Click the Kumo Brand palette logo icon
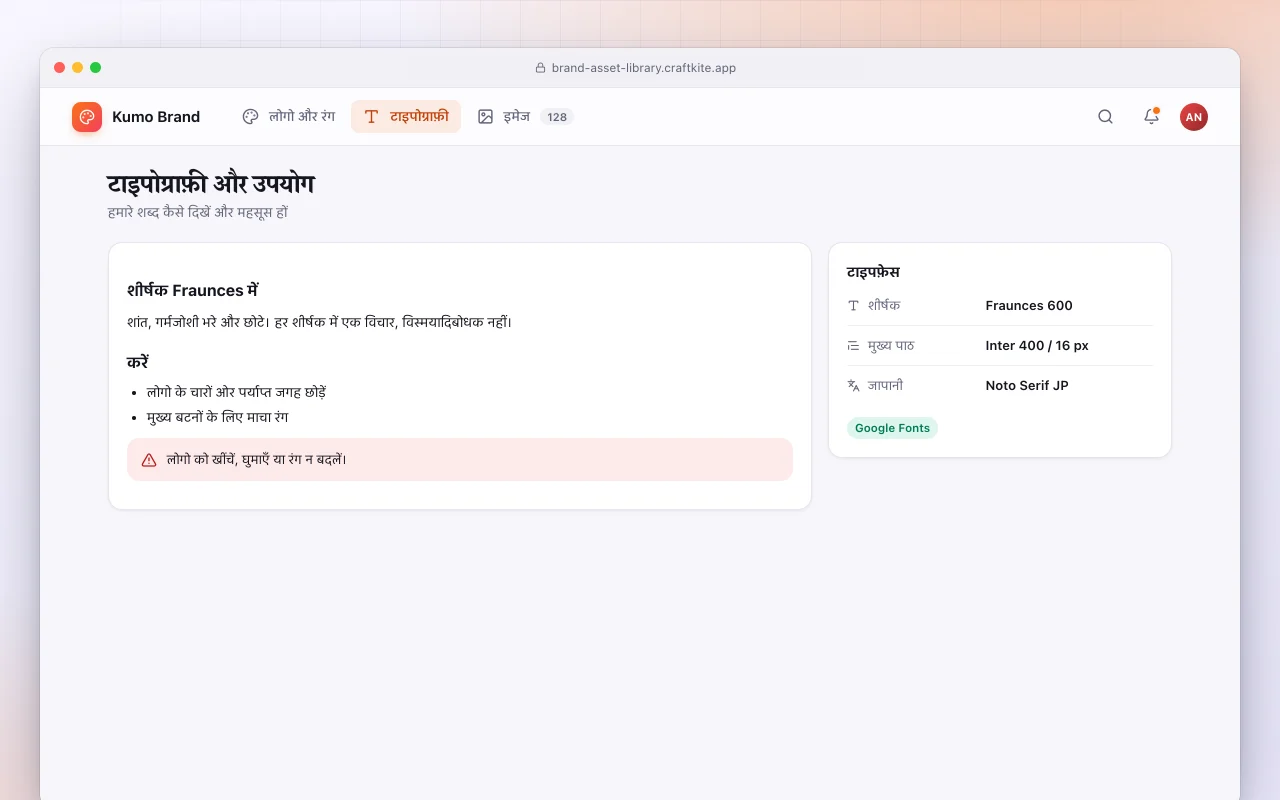 point(87,117)
